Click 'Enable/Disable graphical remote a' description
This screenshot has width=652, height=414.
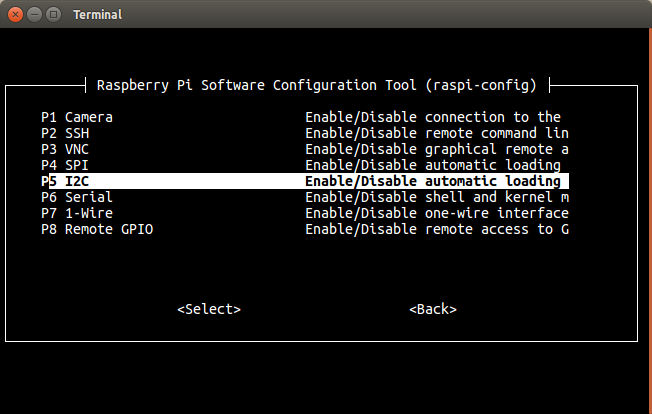437,149
